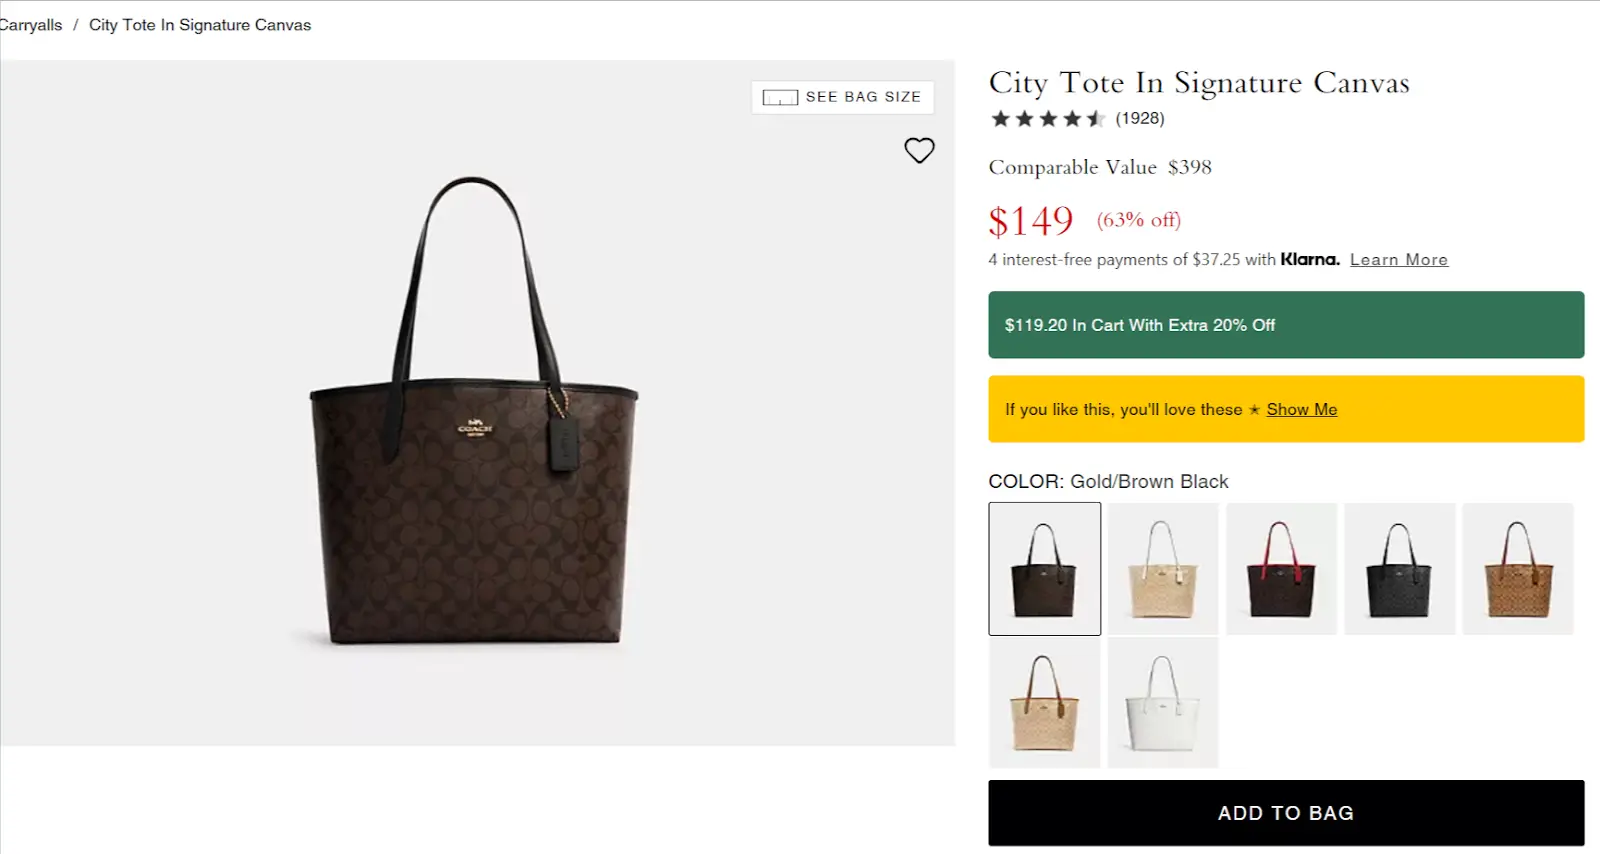Go to Carryalls breadcrumb
This screenshot has width=1600, height=854.
click(x=31, y=25)
